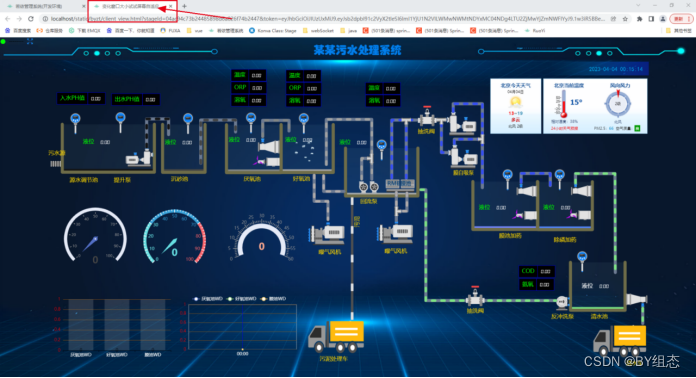Open the browser extensions puzzle icon
The width and height of the screenshot is (696, 378).
click(639, 19)
